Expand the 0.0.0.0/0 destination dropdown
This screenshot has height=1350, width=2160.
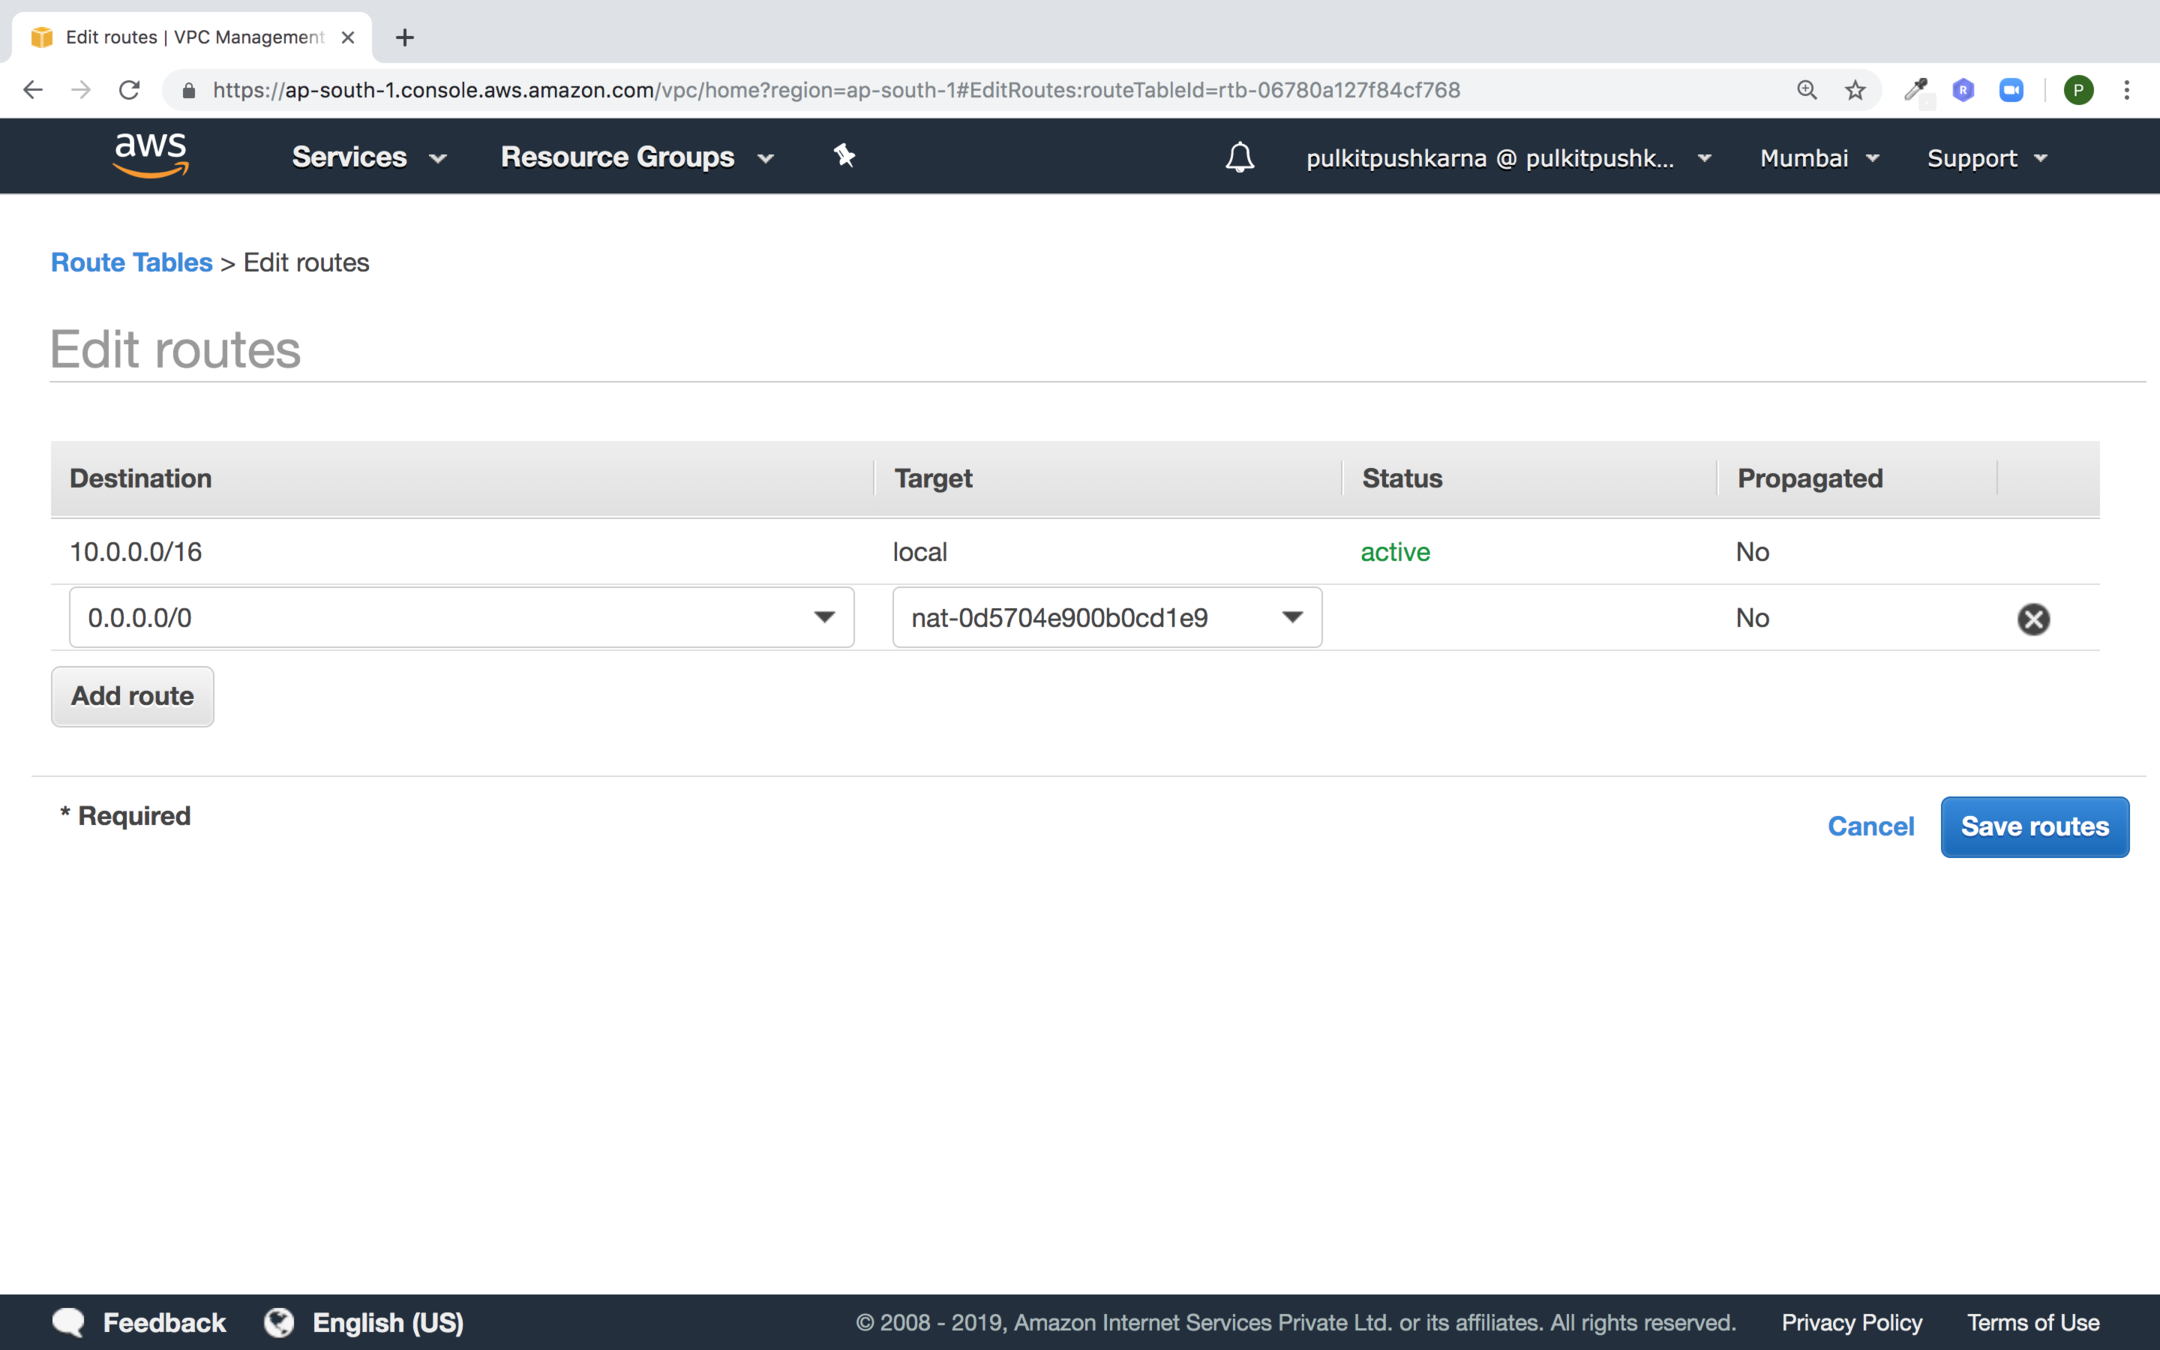(x=823, y=618)
